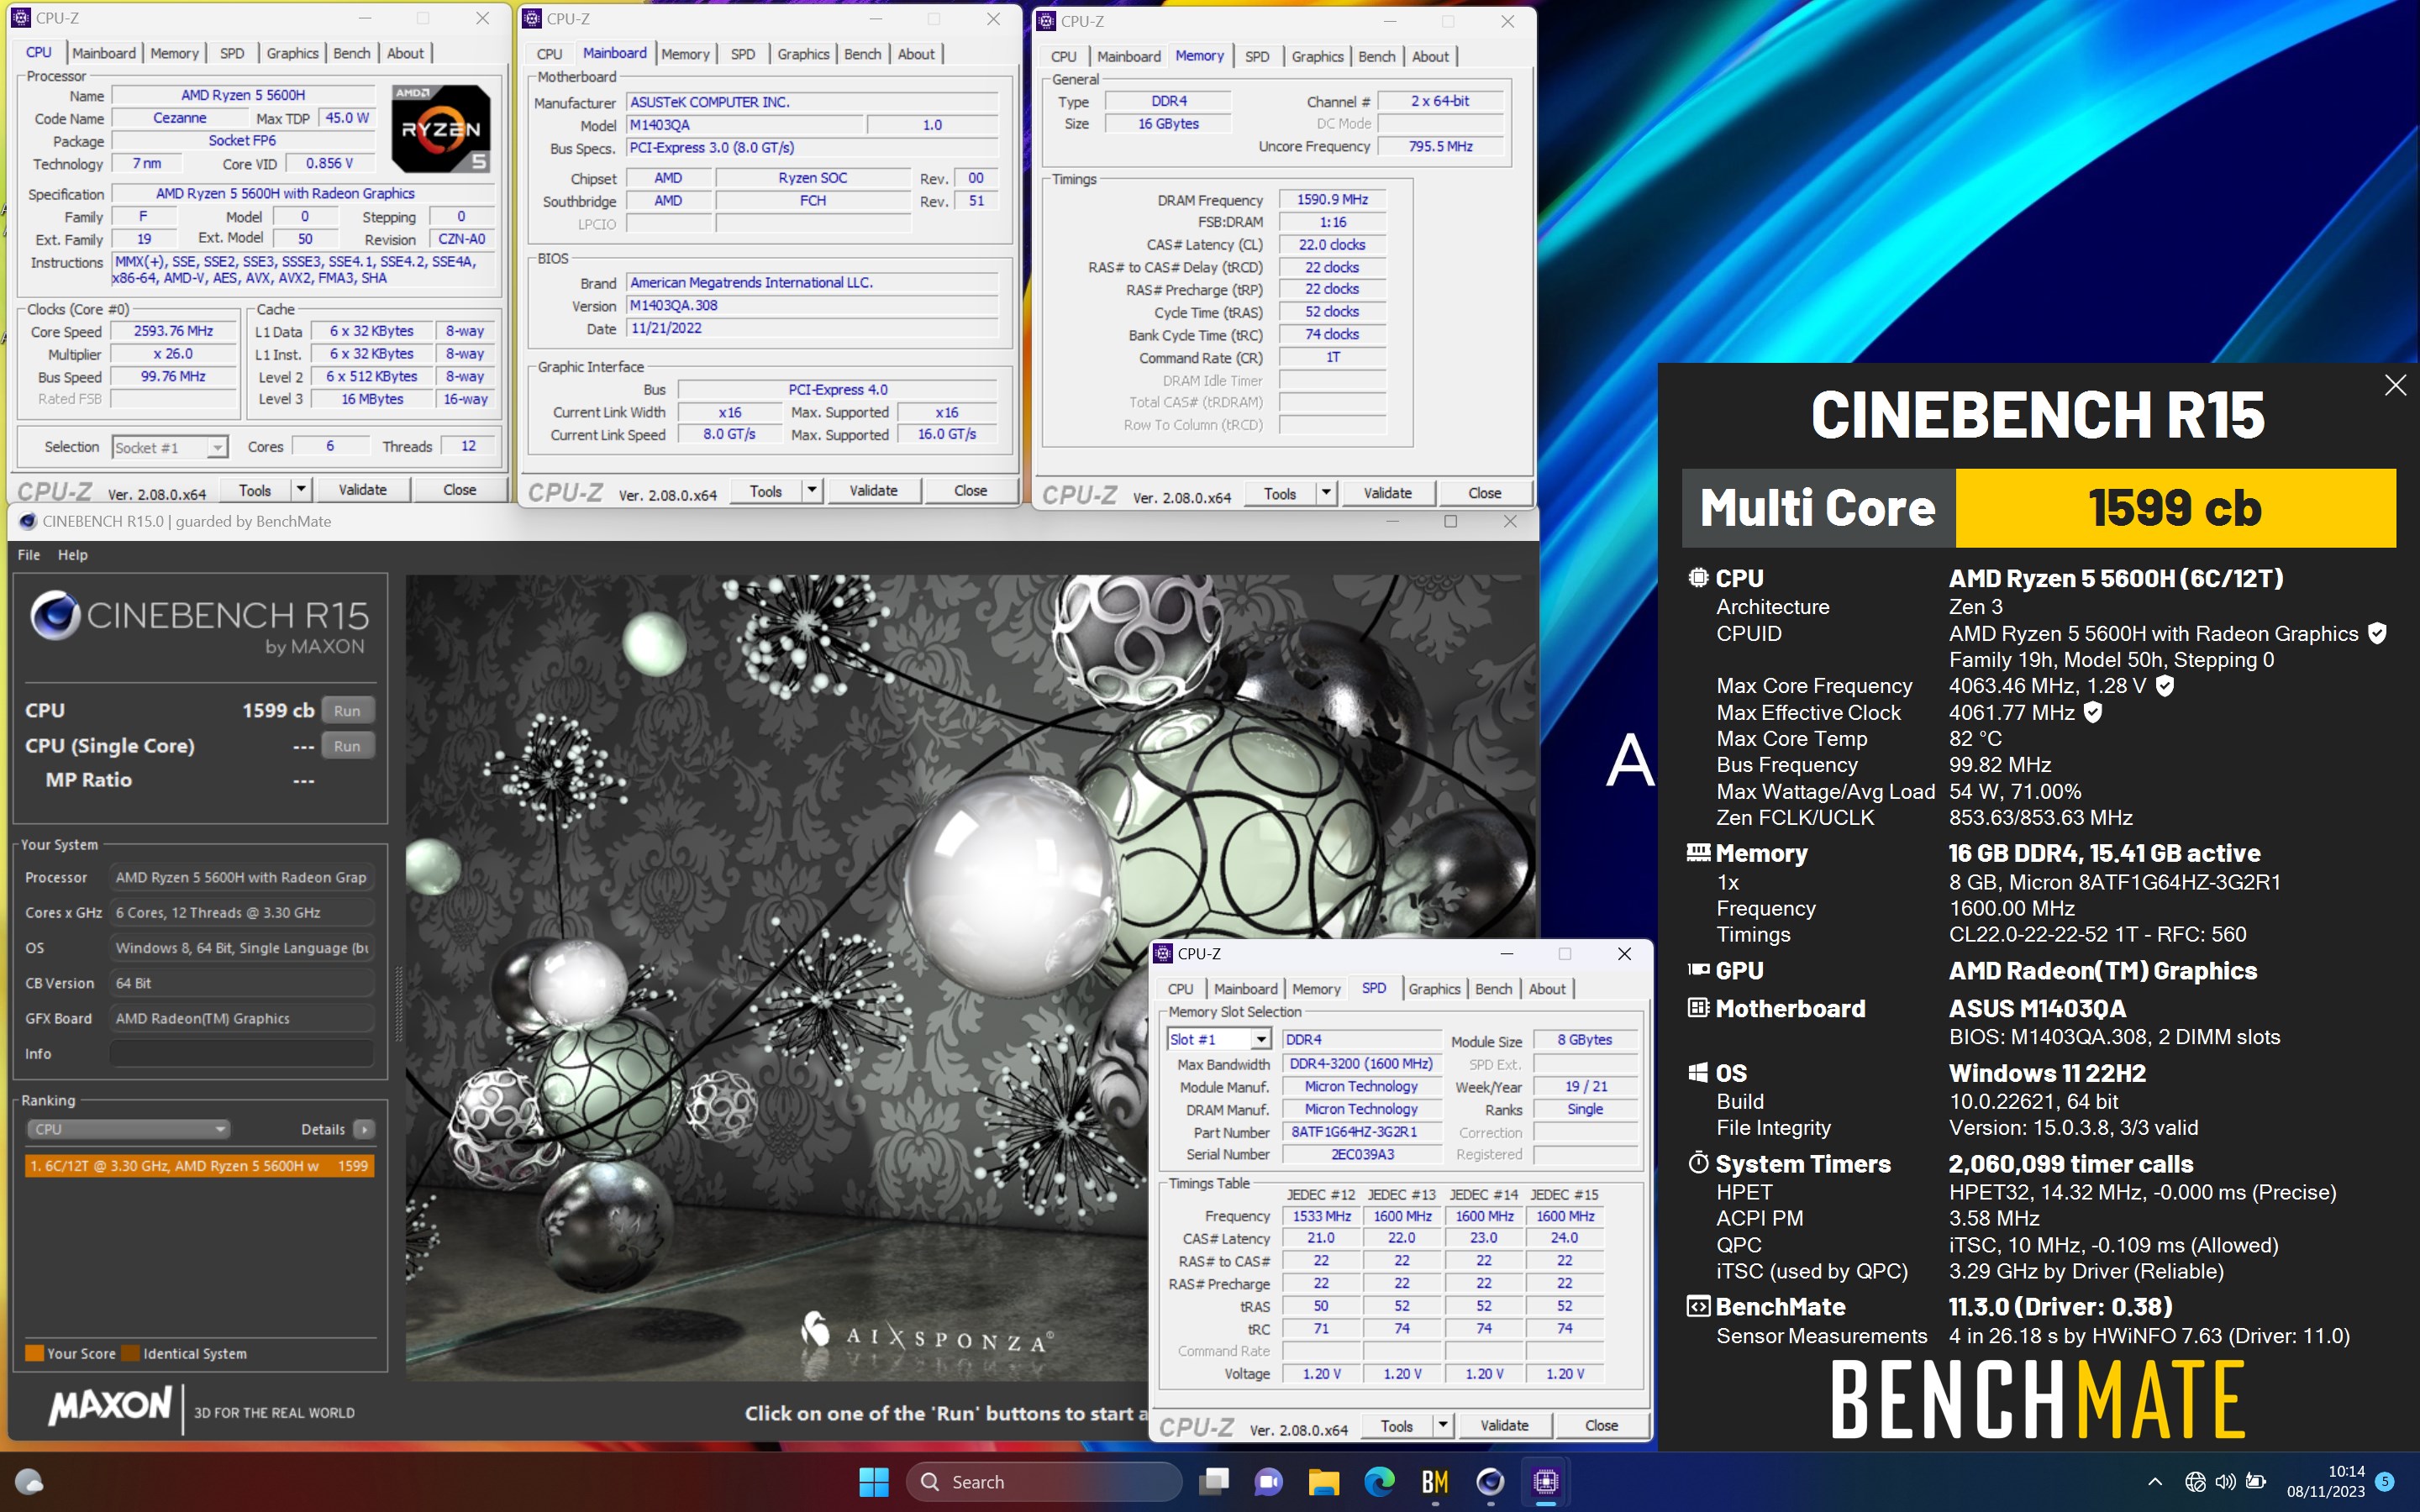
Task: Click the Core Speed 2593.76 MHz value
Action: 173,331
